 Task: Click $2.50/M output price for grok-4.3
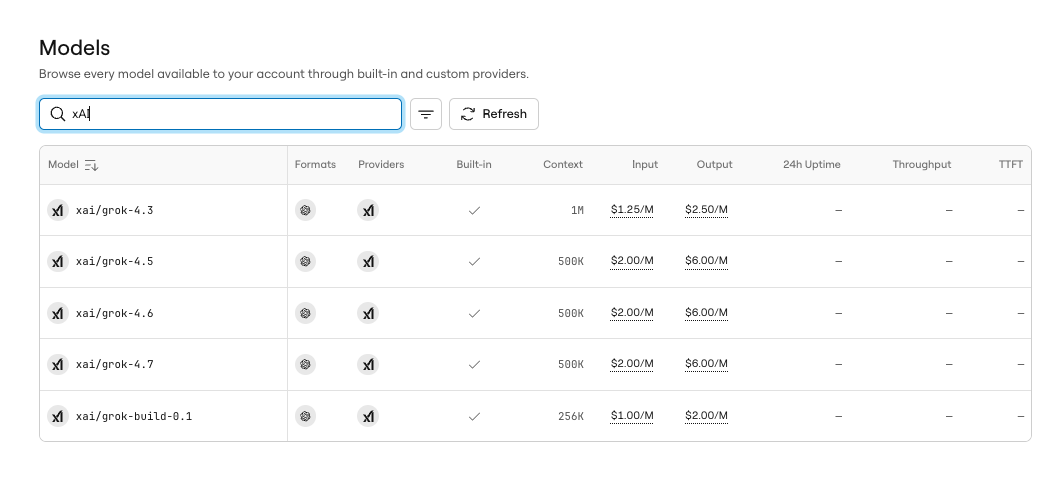click(x=706, y=210)
